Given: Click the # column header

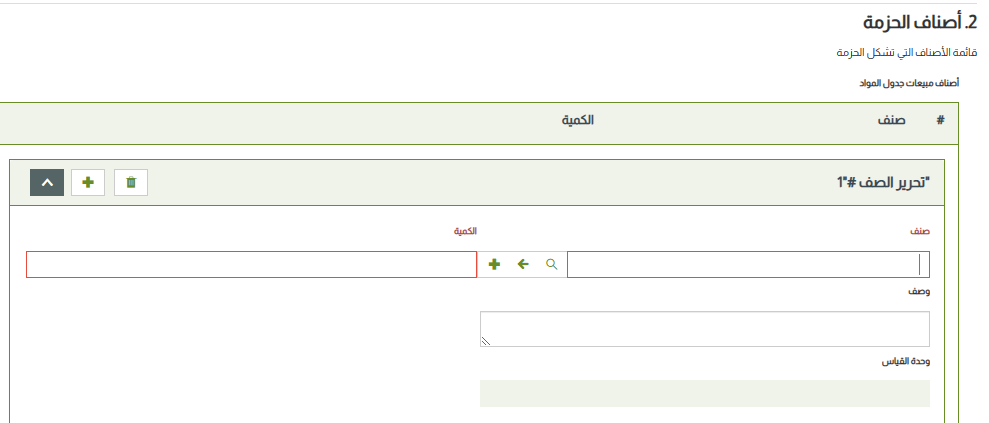Looking at the screenshot, I should tap(940, 120).
